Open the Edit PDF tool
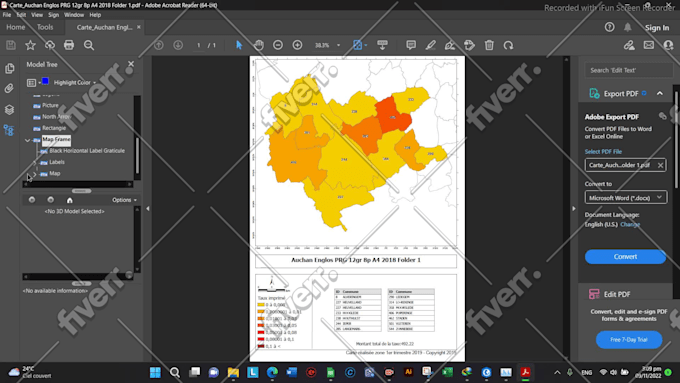The width and height of the screenshot is (680, 383). (x=617, y=294)
